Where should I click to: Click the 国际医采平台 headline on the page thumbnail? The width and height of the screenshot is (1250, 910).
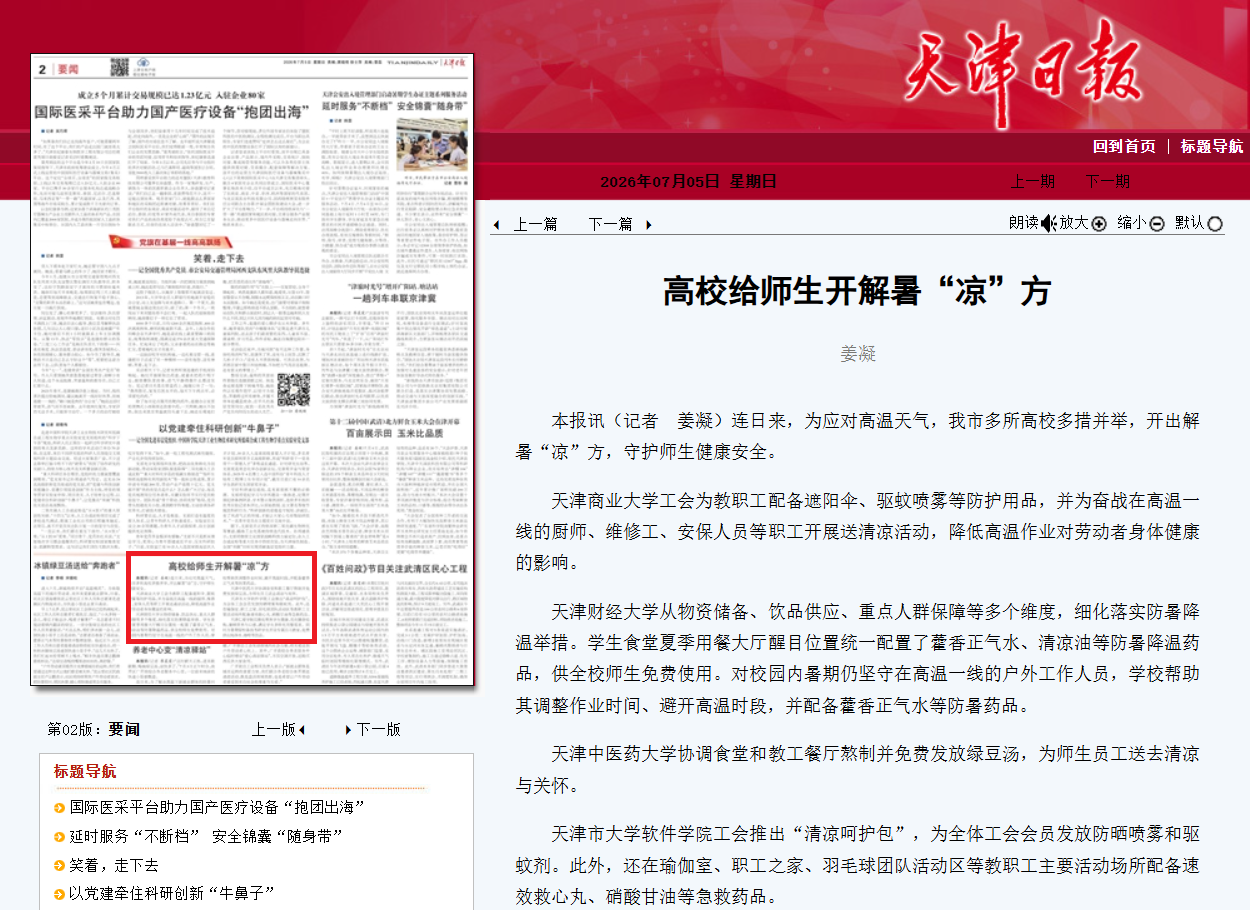[170, 112]
